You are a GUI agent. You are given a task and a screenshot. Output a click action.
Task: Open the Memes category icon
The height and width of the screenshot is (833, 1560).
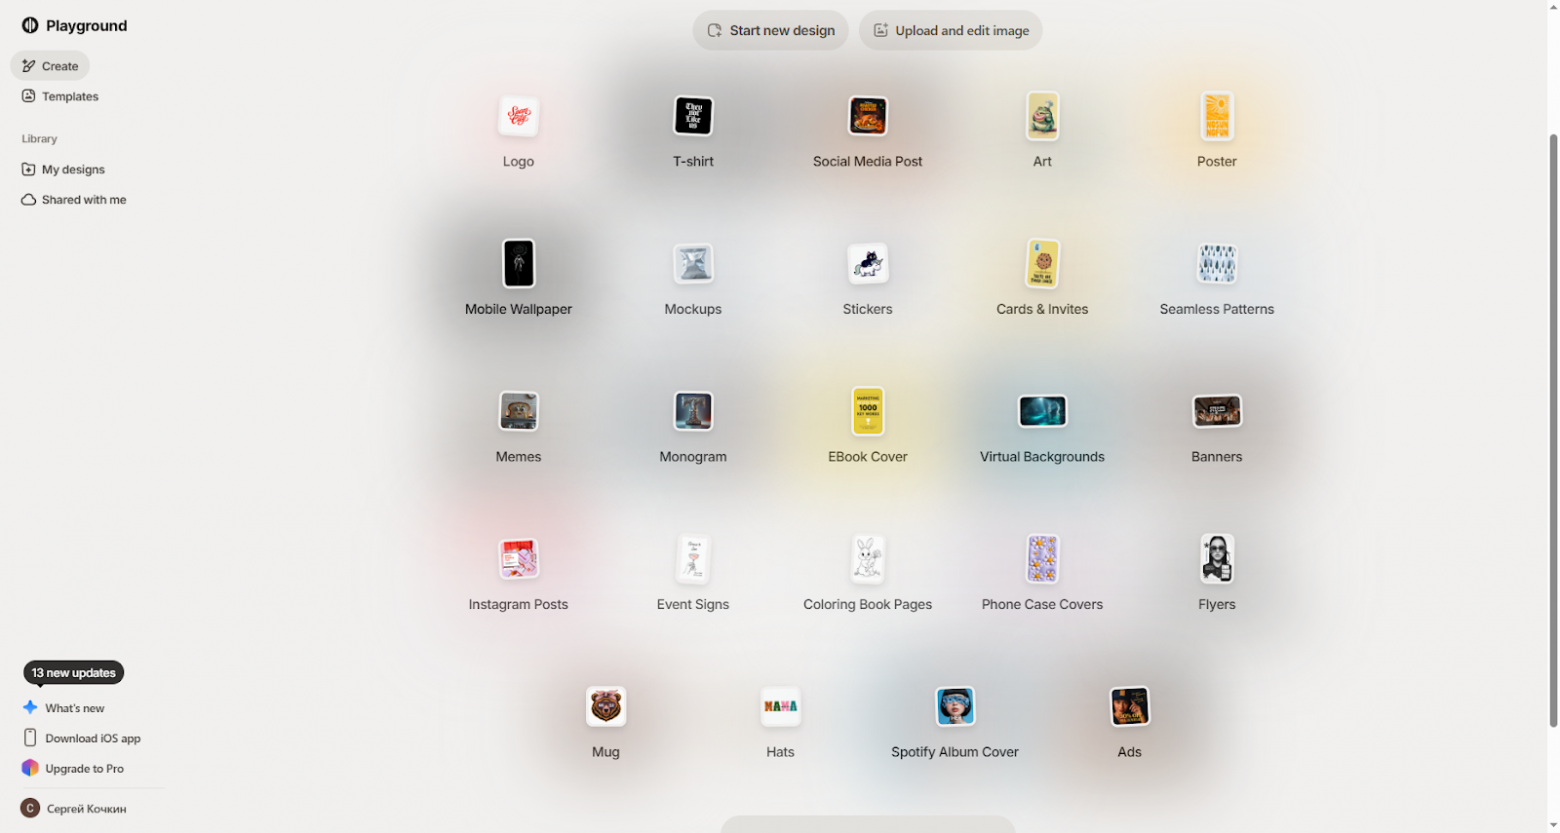coord(518,411)
